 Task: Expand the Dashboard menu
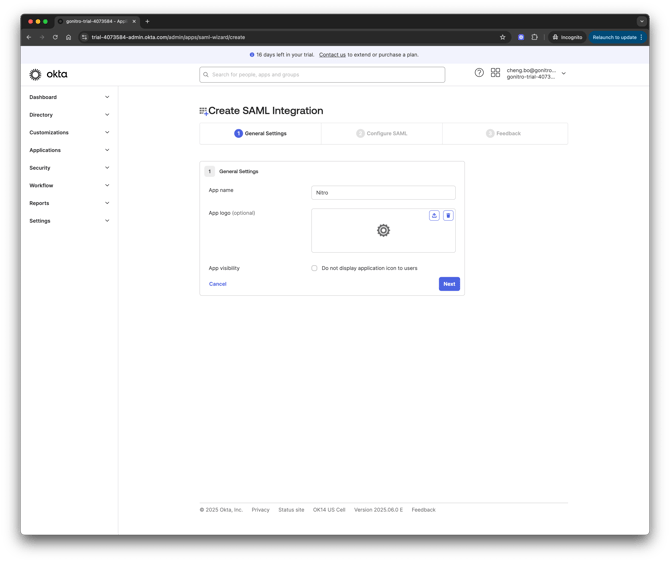(x=69, y=97)
